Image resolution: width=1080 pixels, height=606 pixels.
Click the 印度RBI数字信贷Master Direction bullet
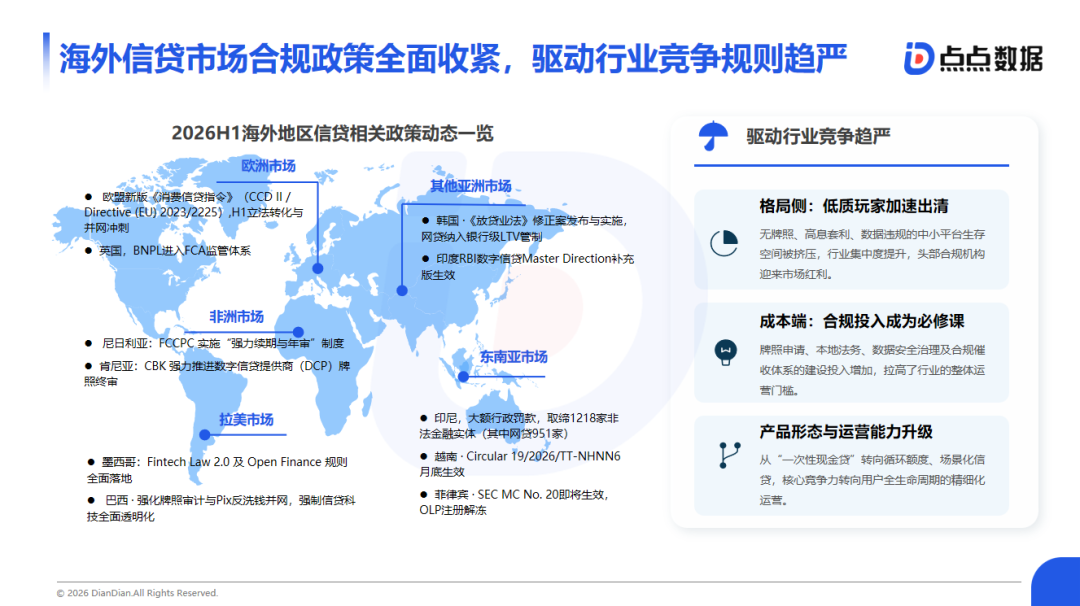[x=527, y=267]
